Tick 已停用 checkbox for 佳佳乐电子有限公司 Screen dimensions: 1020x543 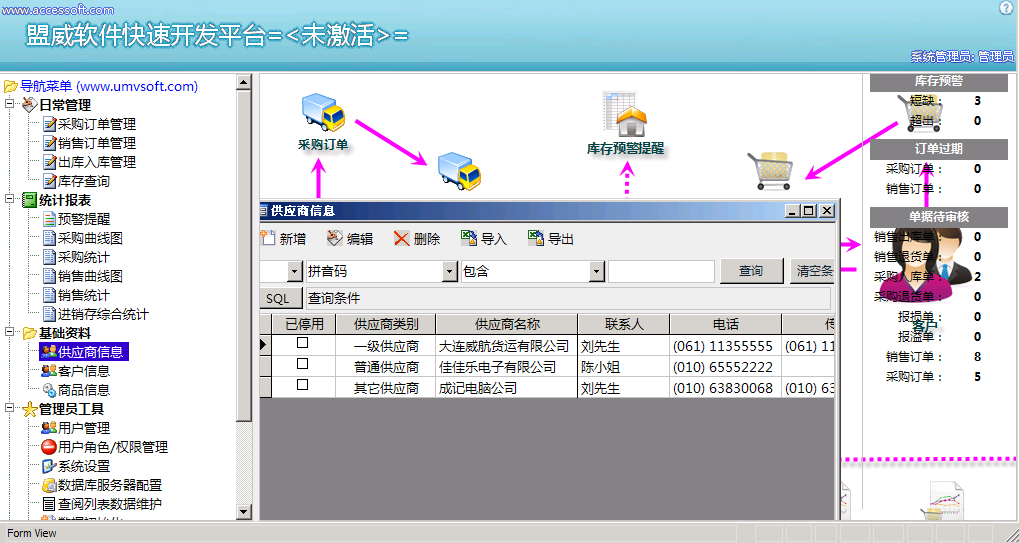pyautogui.click(x=302, y=364)
